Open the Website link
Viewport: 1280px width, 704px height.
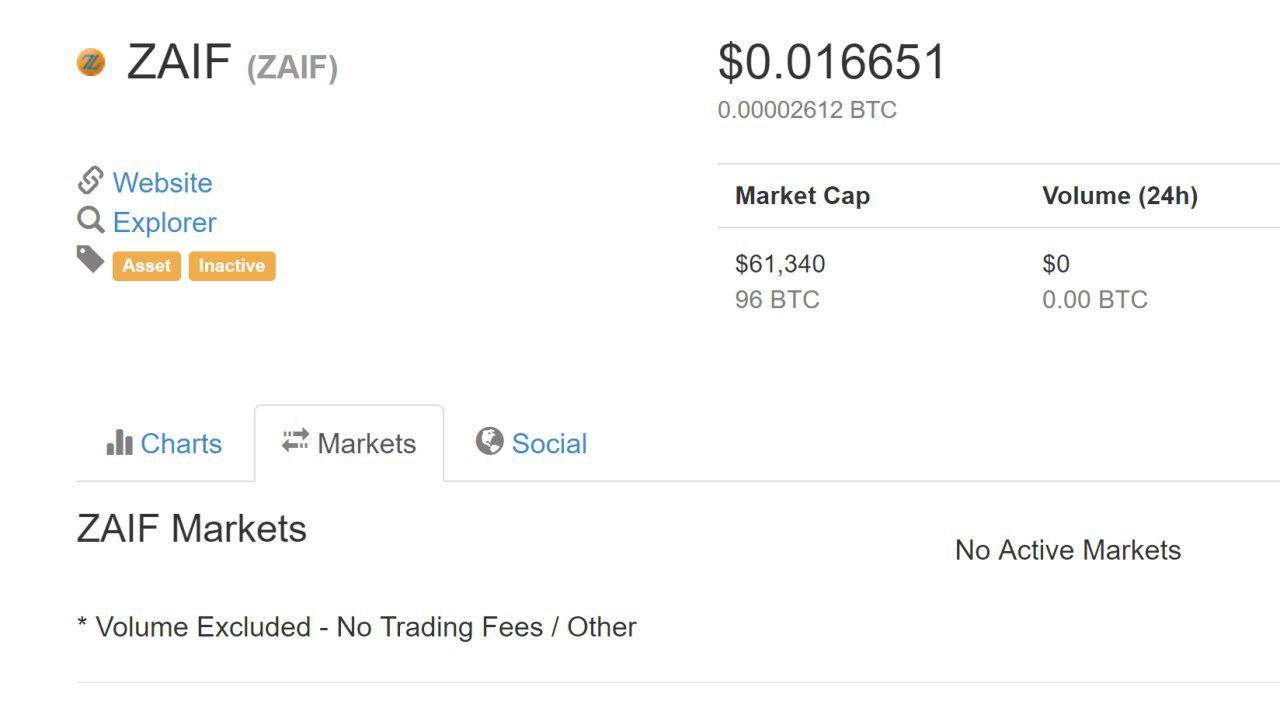[162, 183]
